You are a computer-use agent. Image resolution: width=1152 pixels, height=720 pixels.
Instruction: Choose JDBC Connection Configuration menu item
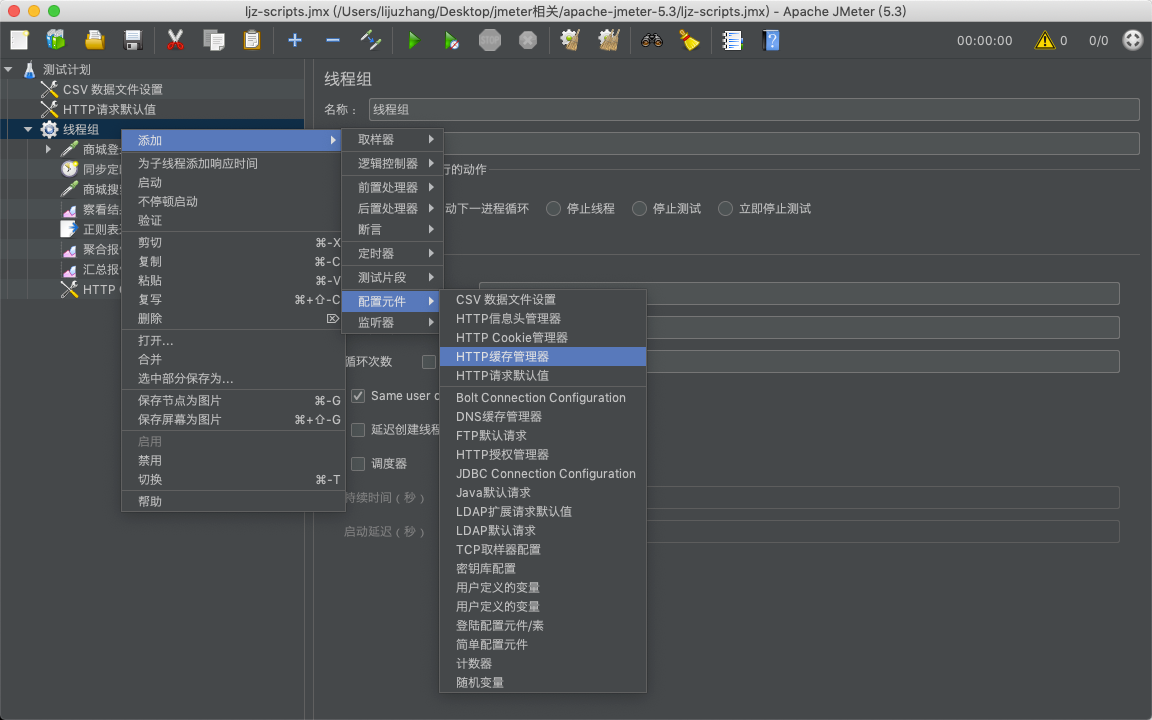543,474
